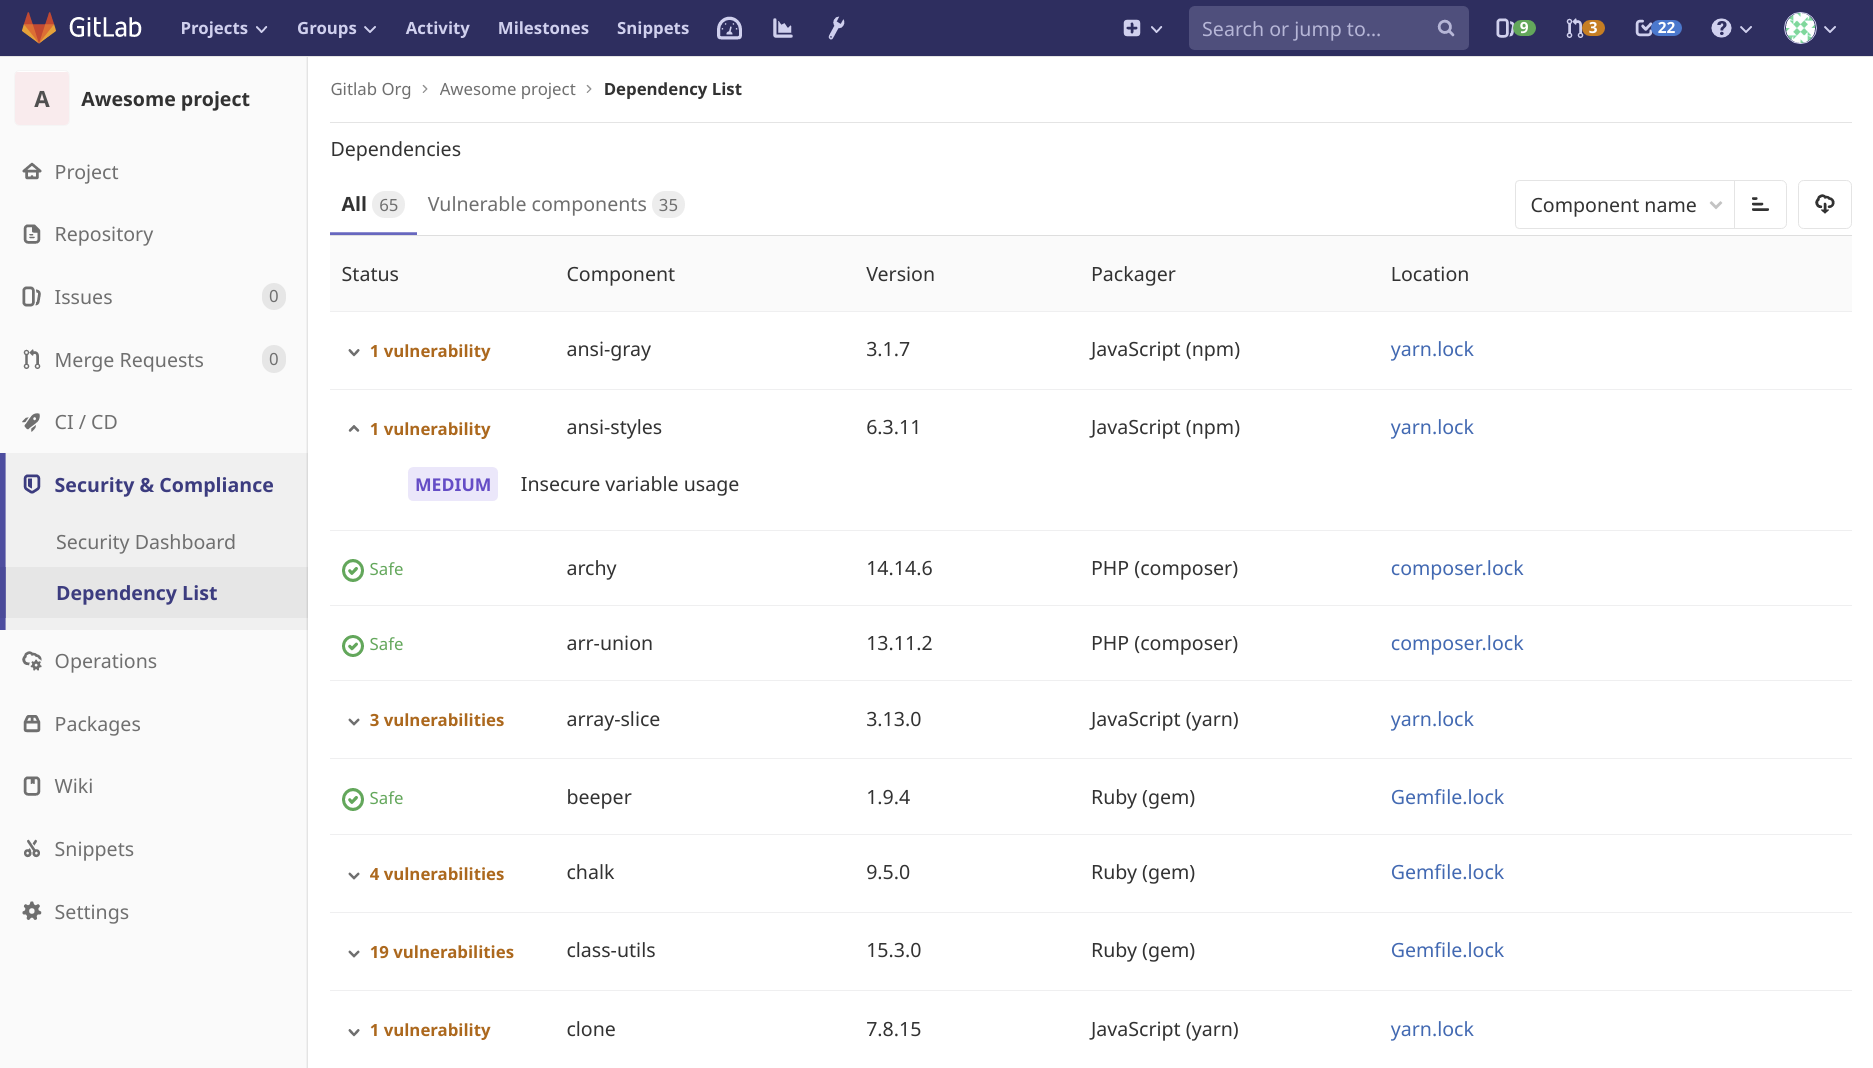
Task: Open composer.lock link for archy
Action: 1456,568
